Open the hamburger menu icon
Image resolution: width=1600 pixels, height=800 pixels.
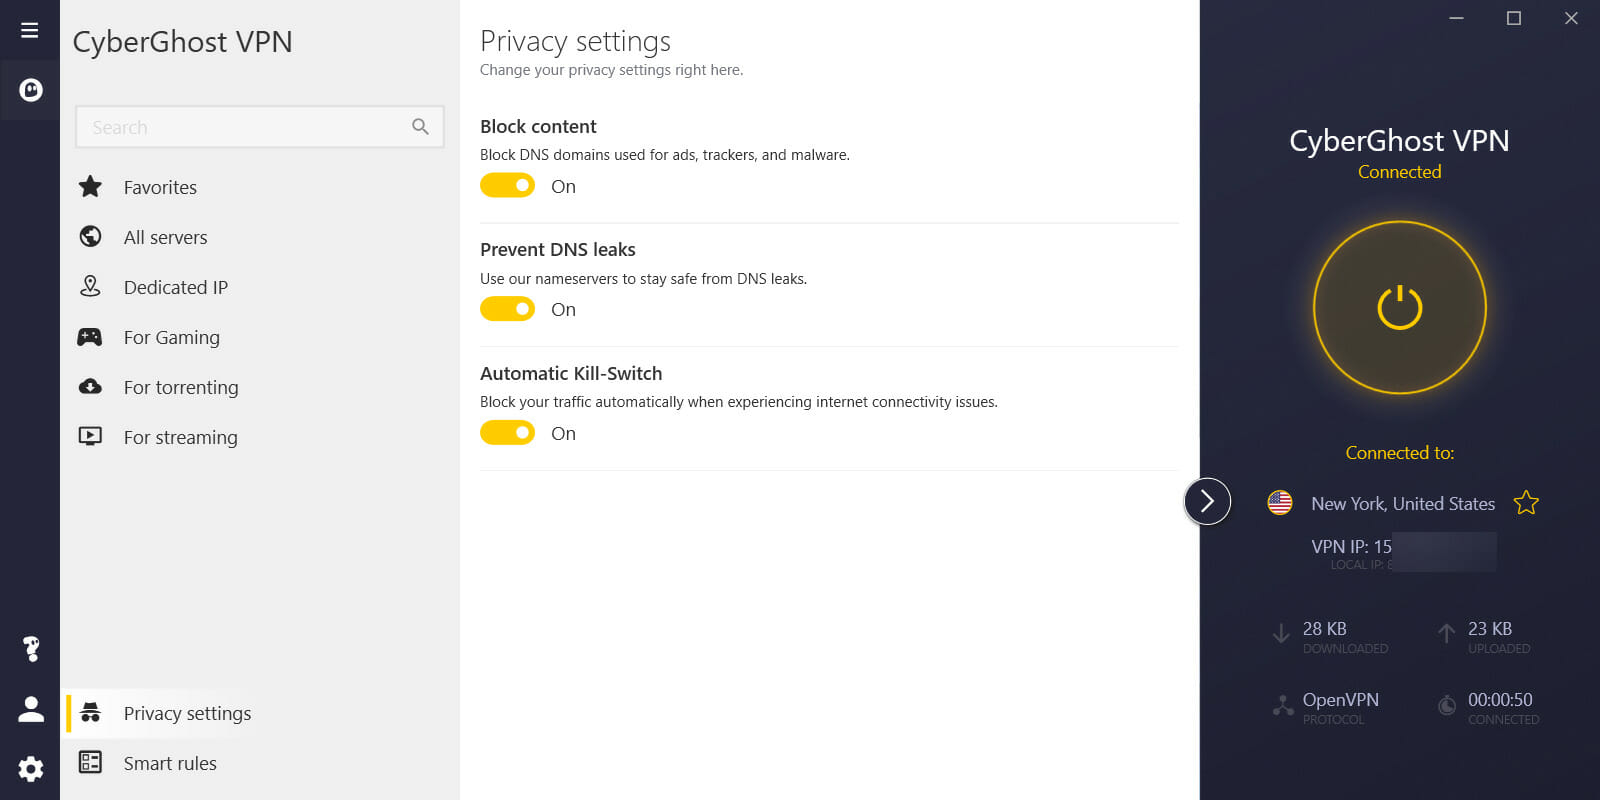click(30, 30)
